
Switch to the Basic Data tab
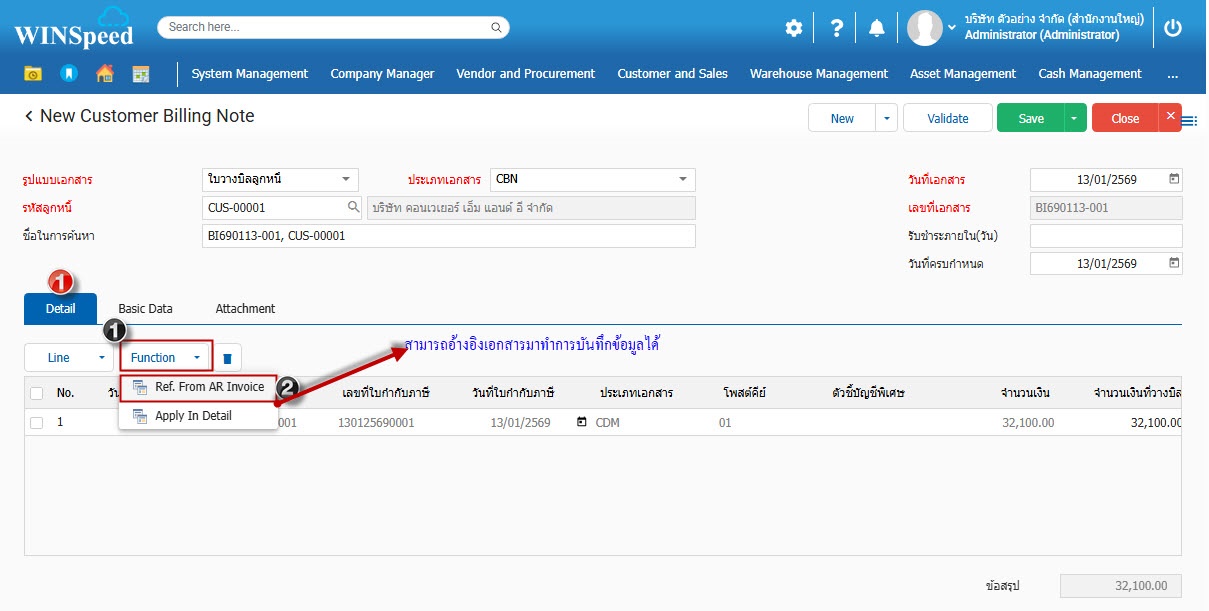click(145, 309)
